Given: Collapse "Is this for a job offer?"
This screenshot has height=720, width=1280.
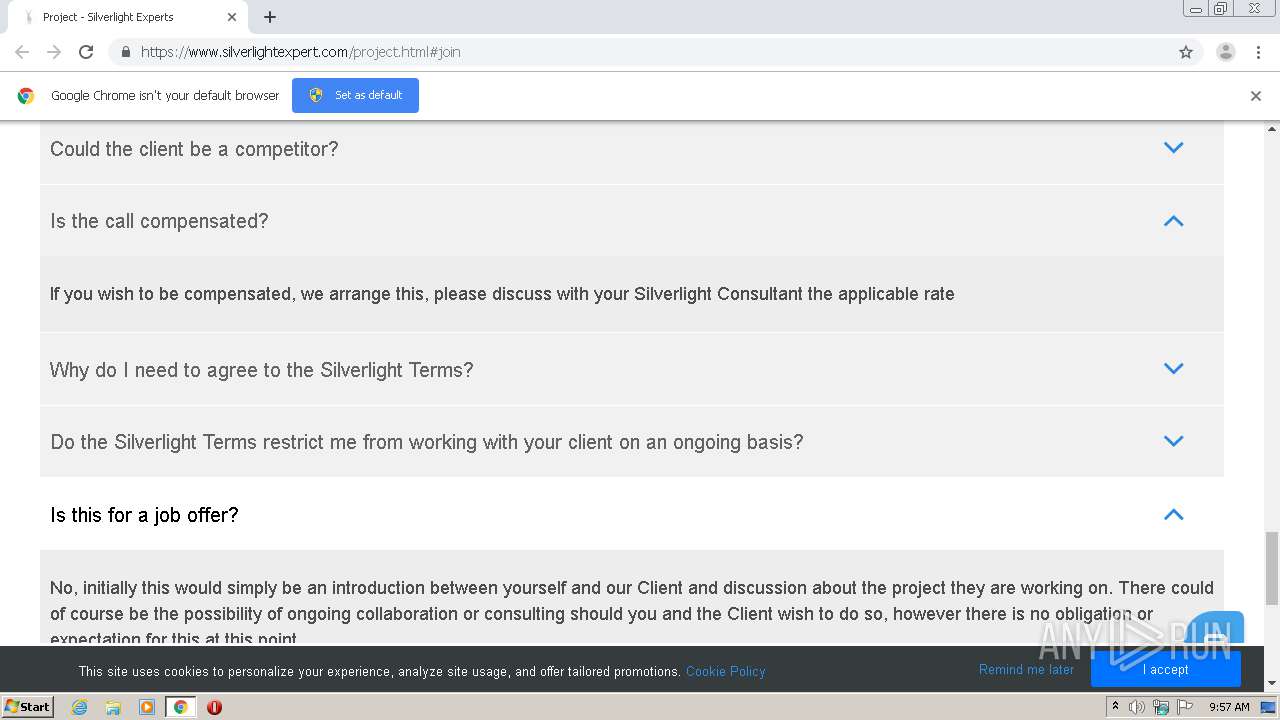Looking at the screenshot, I should [1173, 514].
